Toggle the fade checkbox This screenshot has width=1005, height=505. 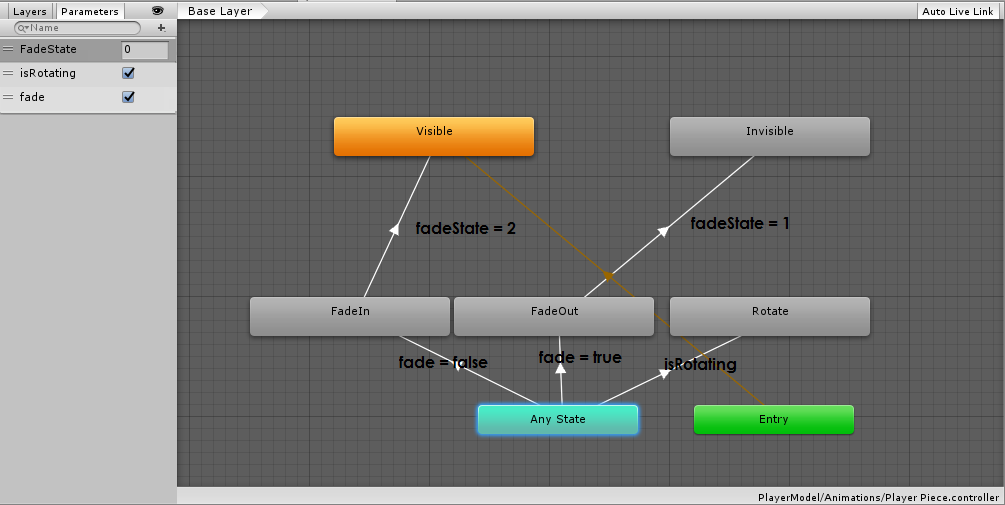point(128,97)
